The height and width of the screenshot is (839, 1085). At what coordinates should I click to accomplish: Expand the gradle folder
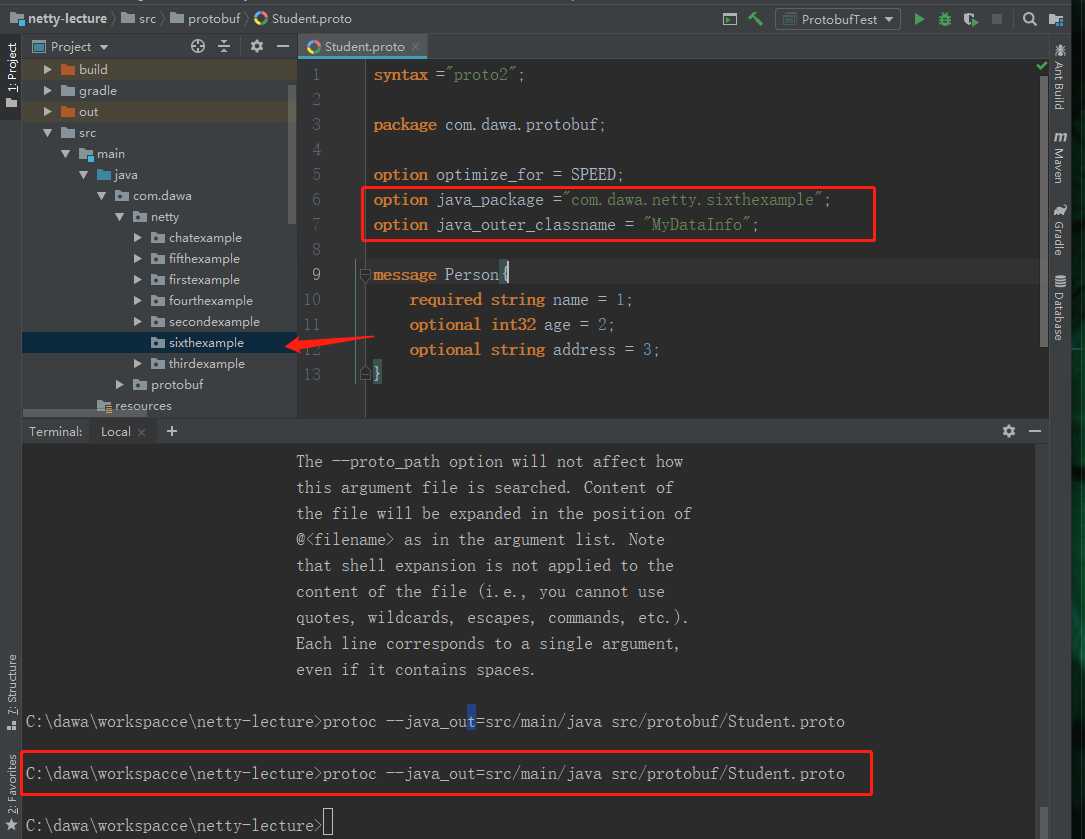coord(47,91)
